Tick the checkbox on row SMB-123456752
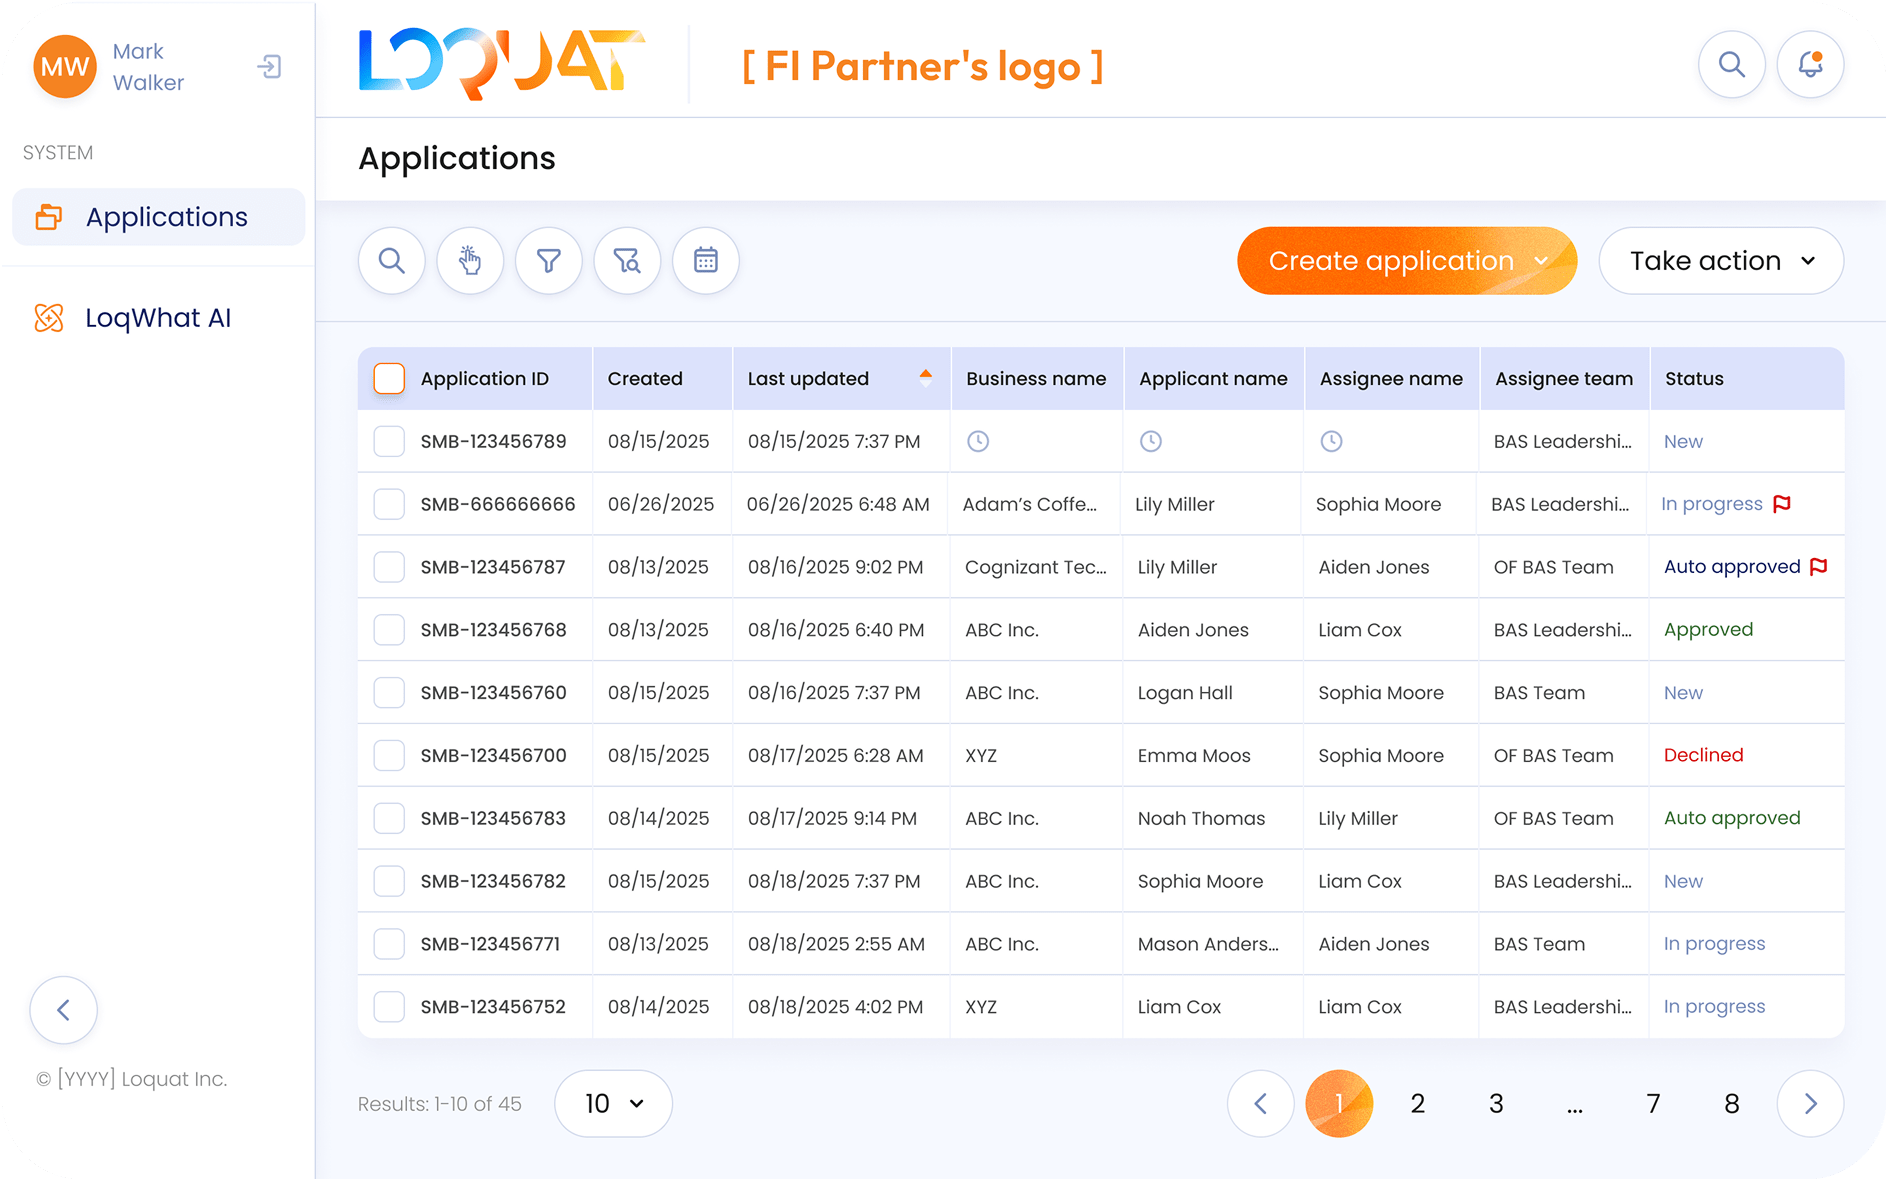The height and width of the screenshot is (1179, 1886). [389, 1006]
